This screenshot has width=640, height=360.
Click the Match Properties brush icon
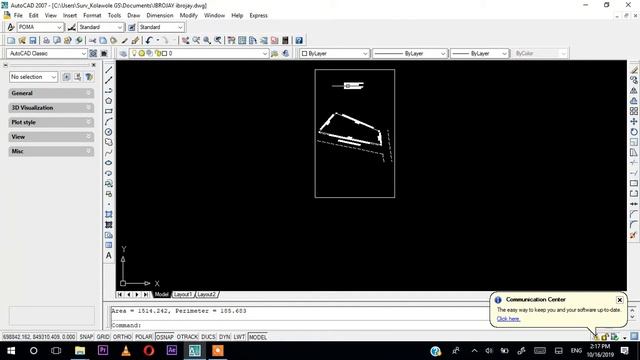135,40
